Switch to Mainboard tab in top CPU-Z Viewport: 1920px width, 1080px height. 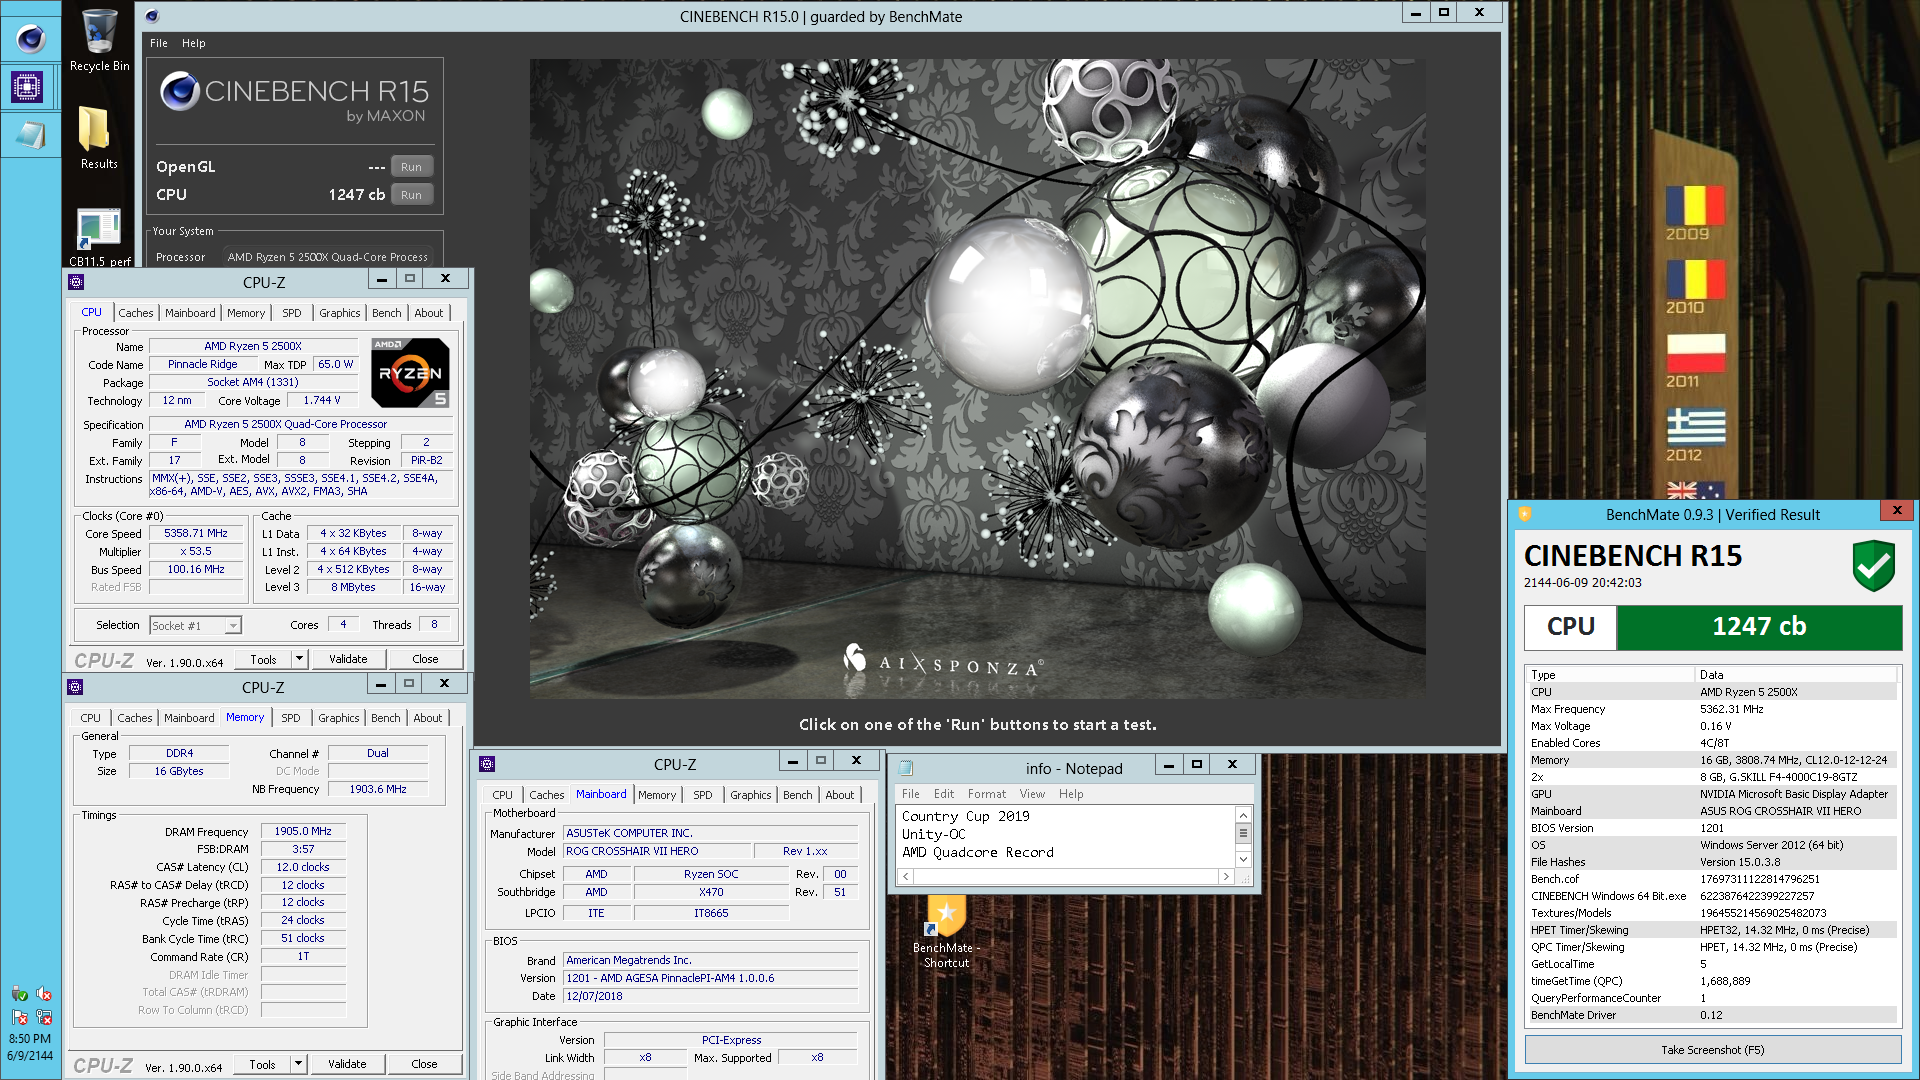point(190,313)
